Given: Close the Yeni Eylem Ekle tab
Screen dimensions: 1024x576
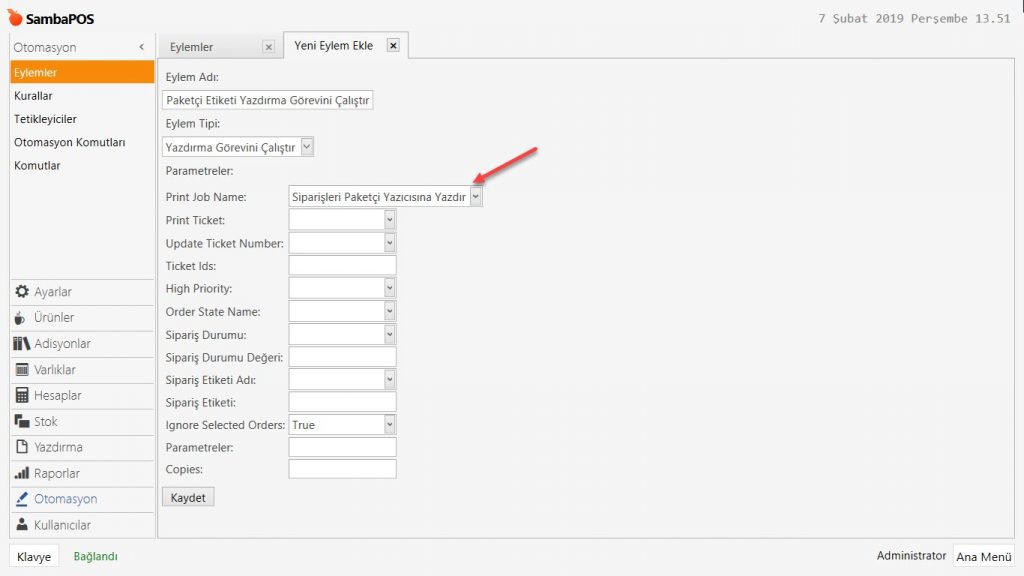Looking at the screenshot, I should pyautogui.click(x=393, y=45).
